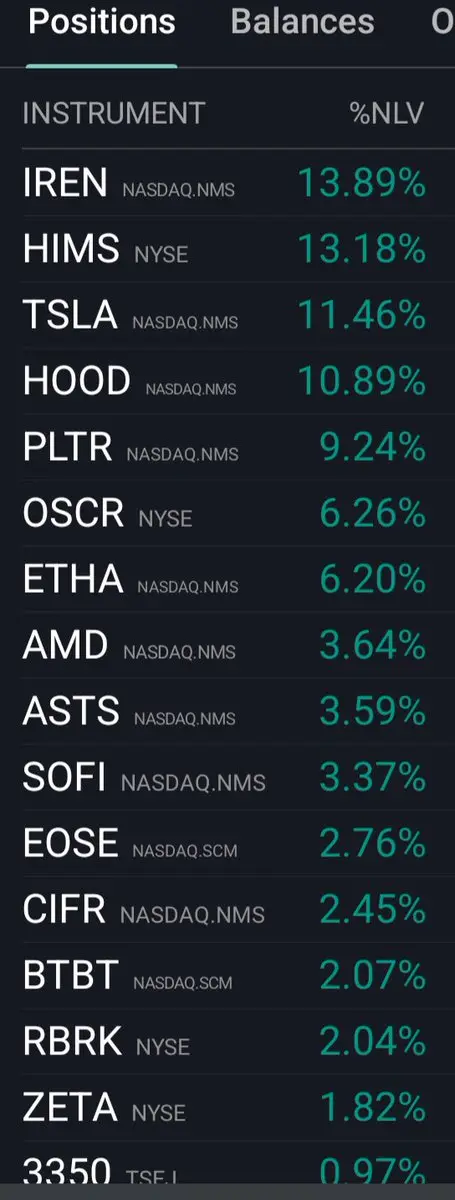The image size is (455, 1200).
Task: View PLTR position details
Action: [x=227, y=447]
